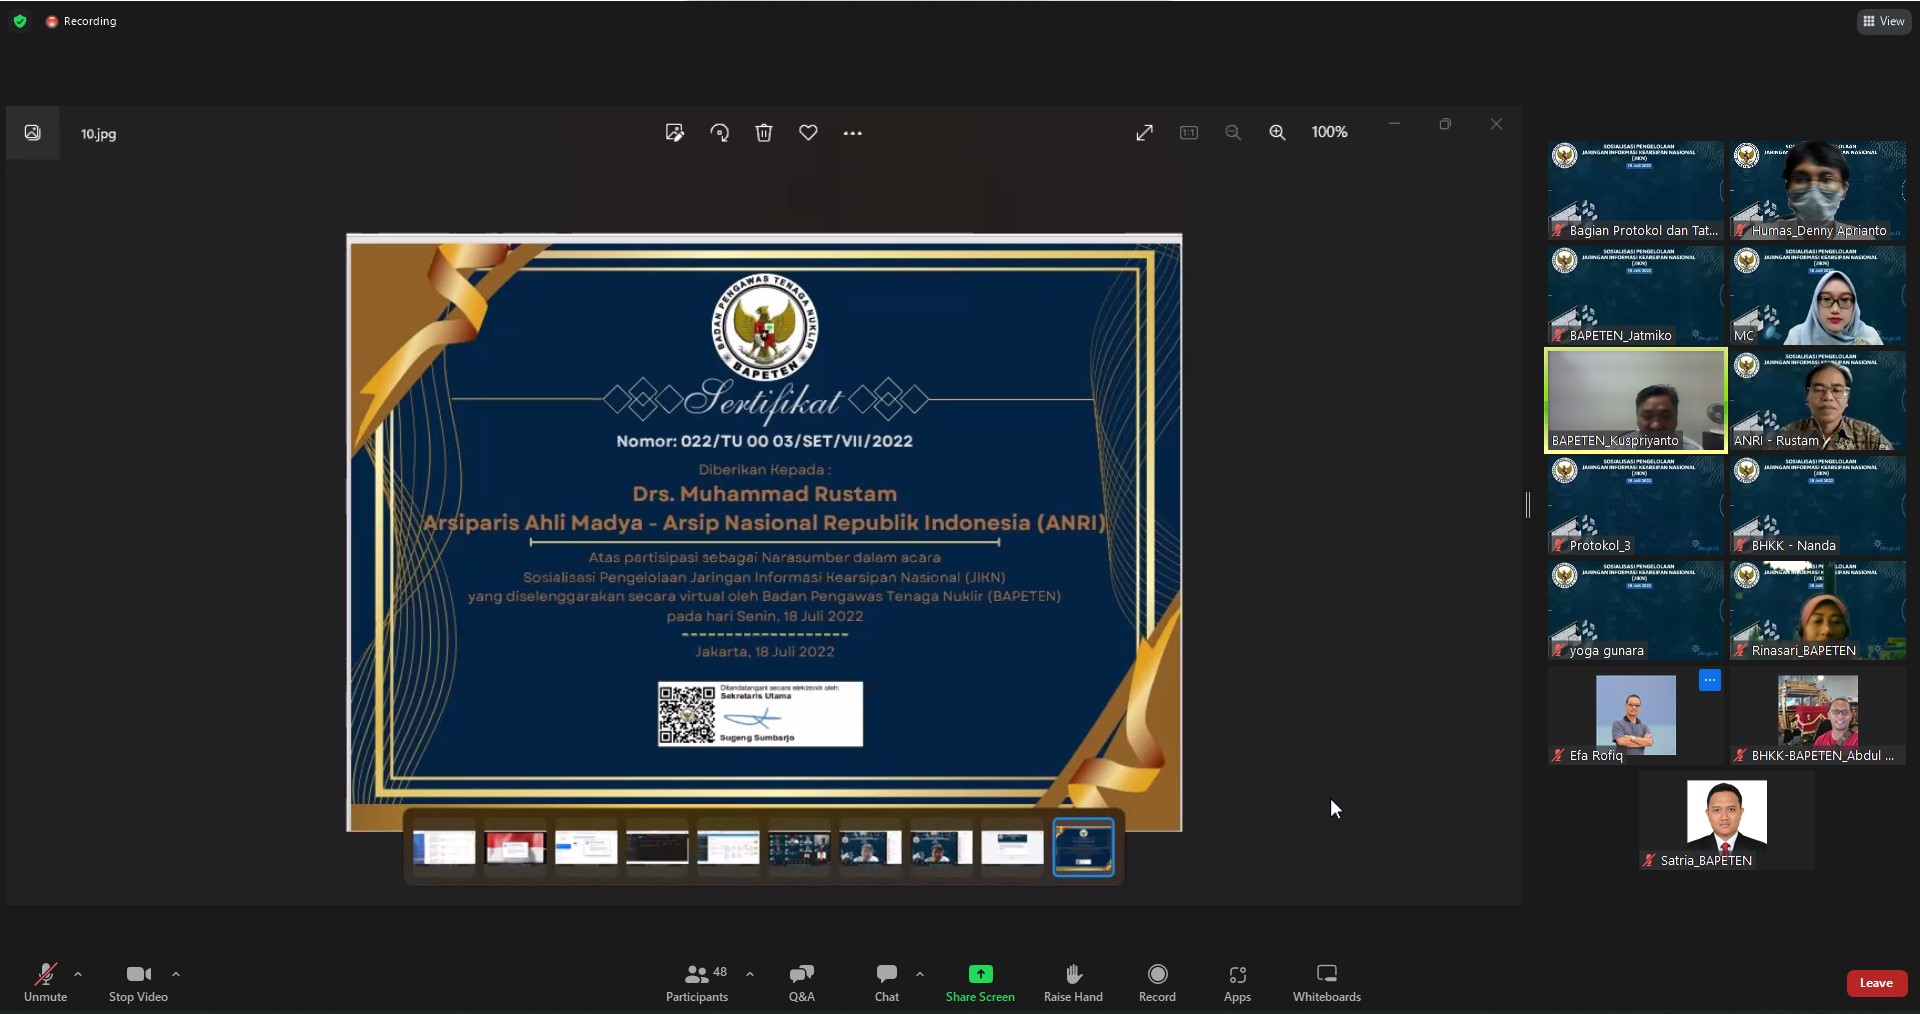Click muted mic icon on Satria_BAPETEN tile
The width and height of the screenshot is (1920, 1014).
[x=1649, y=860]
